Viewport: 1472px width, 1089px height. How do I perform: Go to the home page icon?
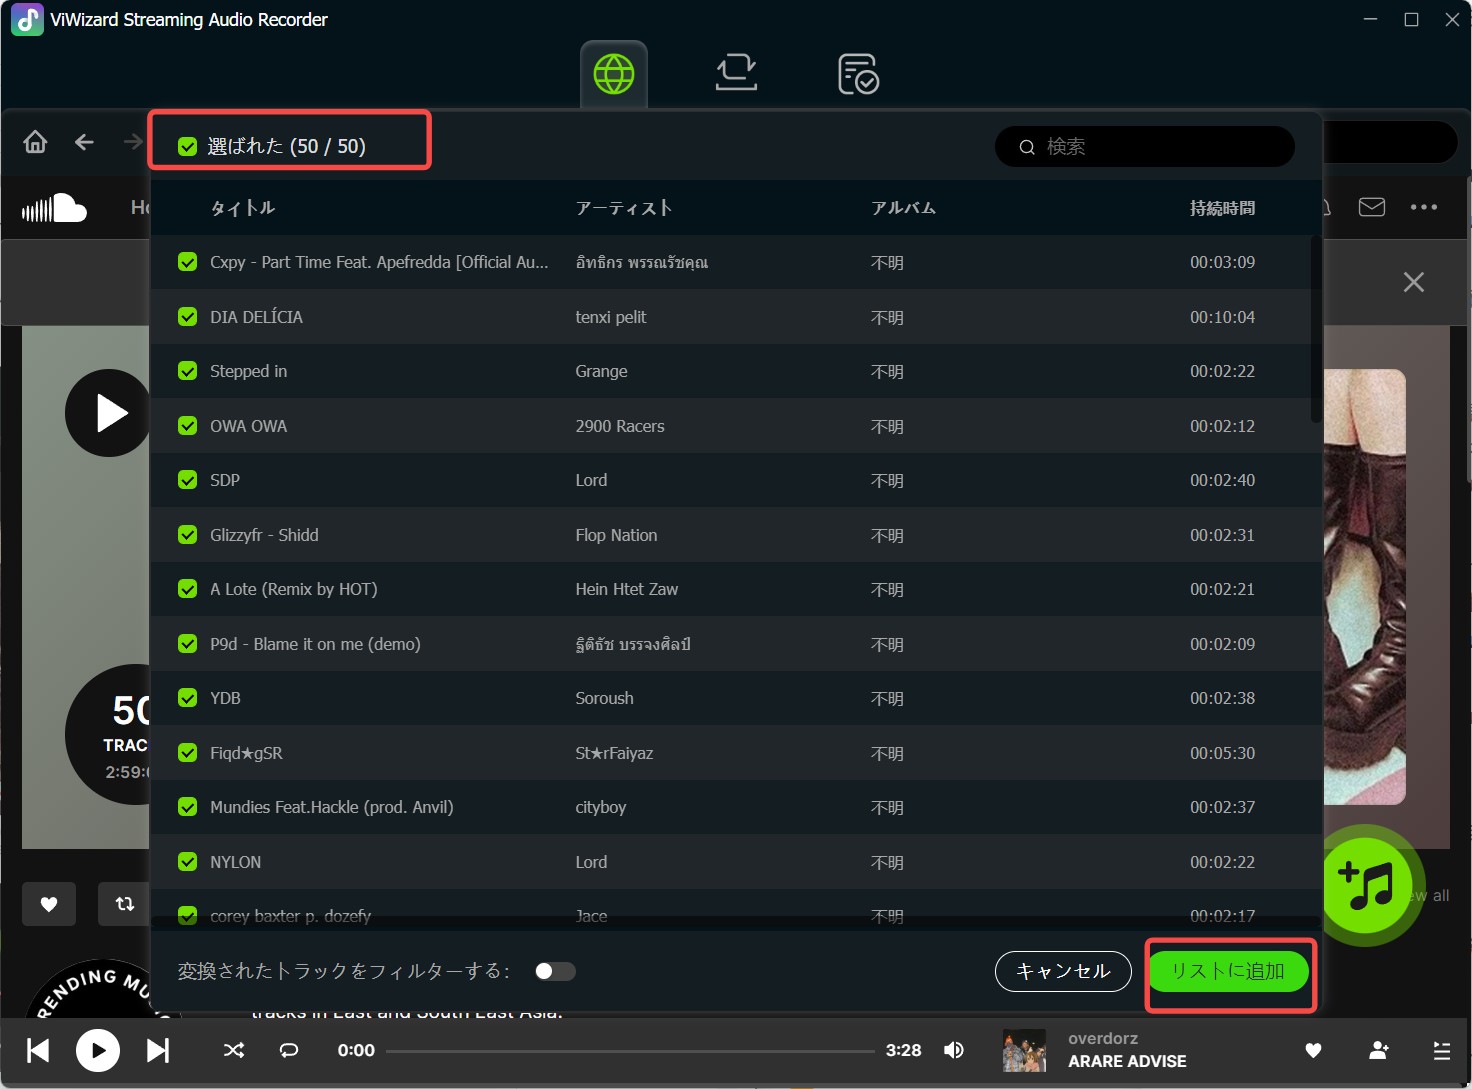35,142
